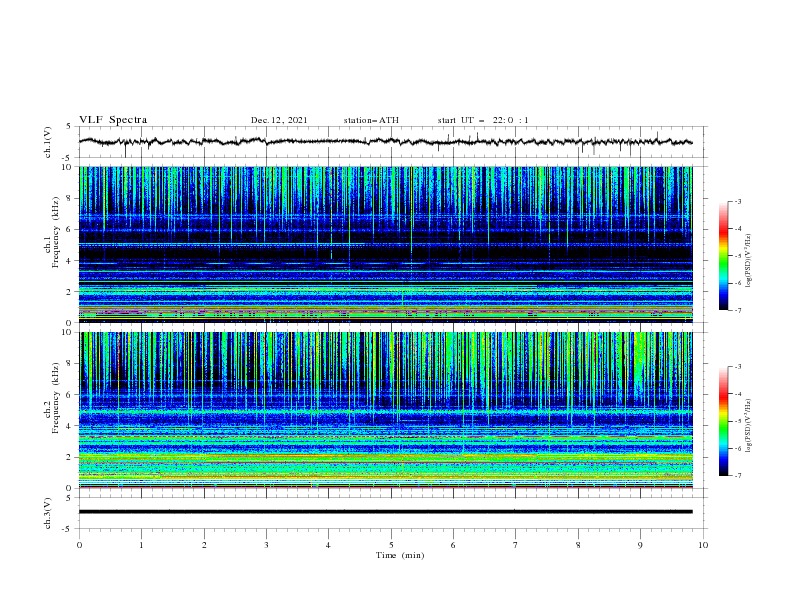Click the "6" kHz tick of ch.2 spectrogram
792x612 pixels.
(69, 394)
